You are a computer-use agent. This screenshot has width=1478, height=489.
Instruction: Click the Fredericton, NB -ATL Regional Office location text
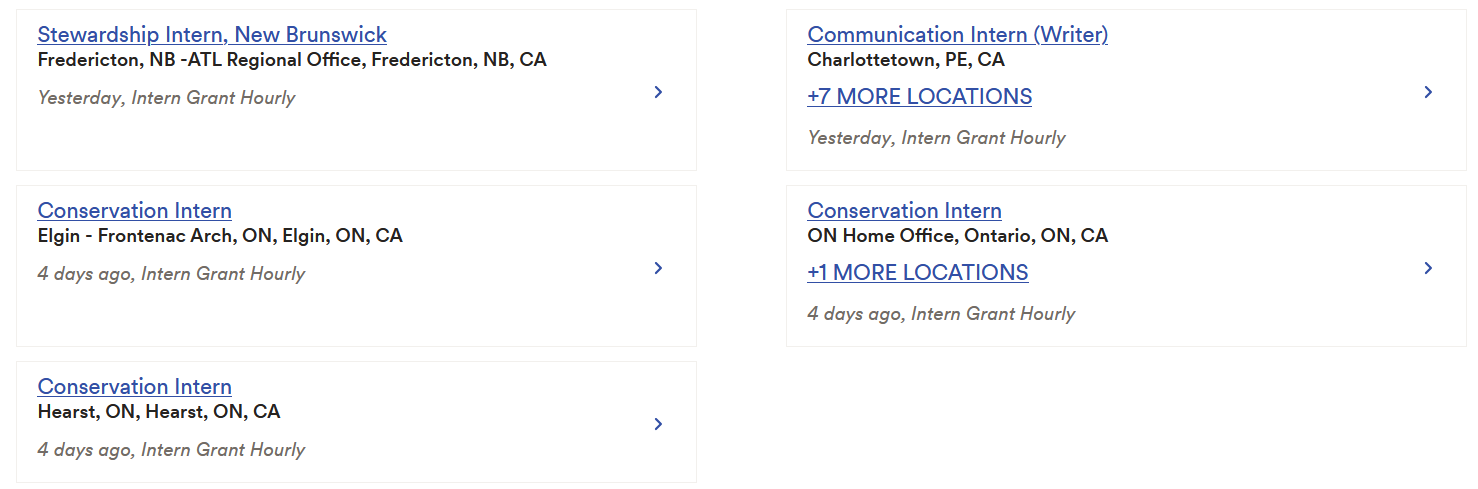[x=291, y=60]
